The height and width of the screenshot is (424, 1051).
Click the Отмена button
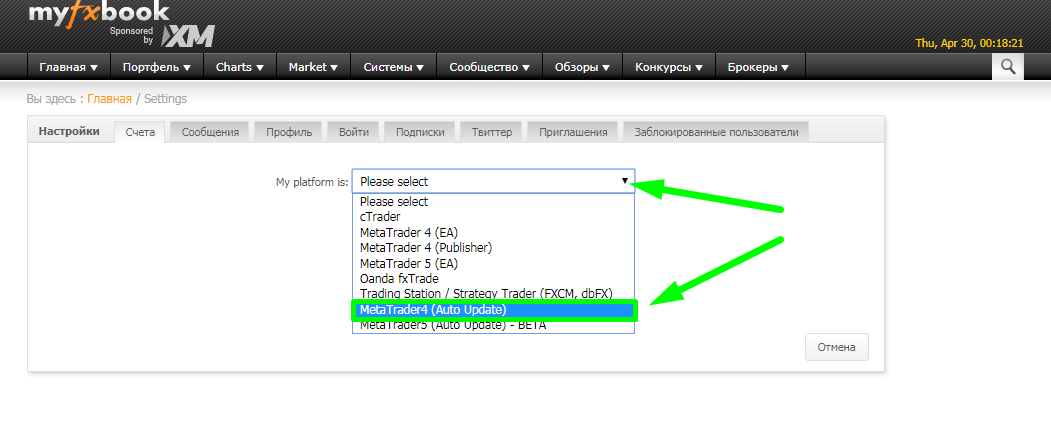click(837, 348)
